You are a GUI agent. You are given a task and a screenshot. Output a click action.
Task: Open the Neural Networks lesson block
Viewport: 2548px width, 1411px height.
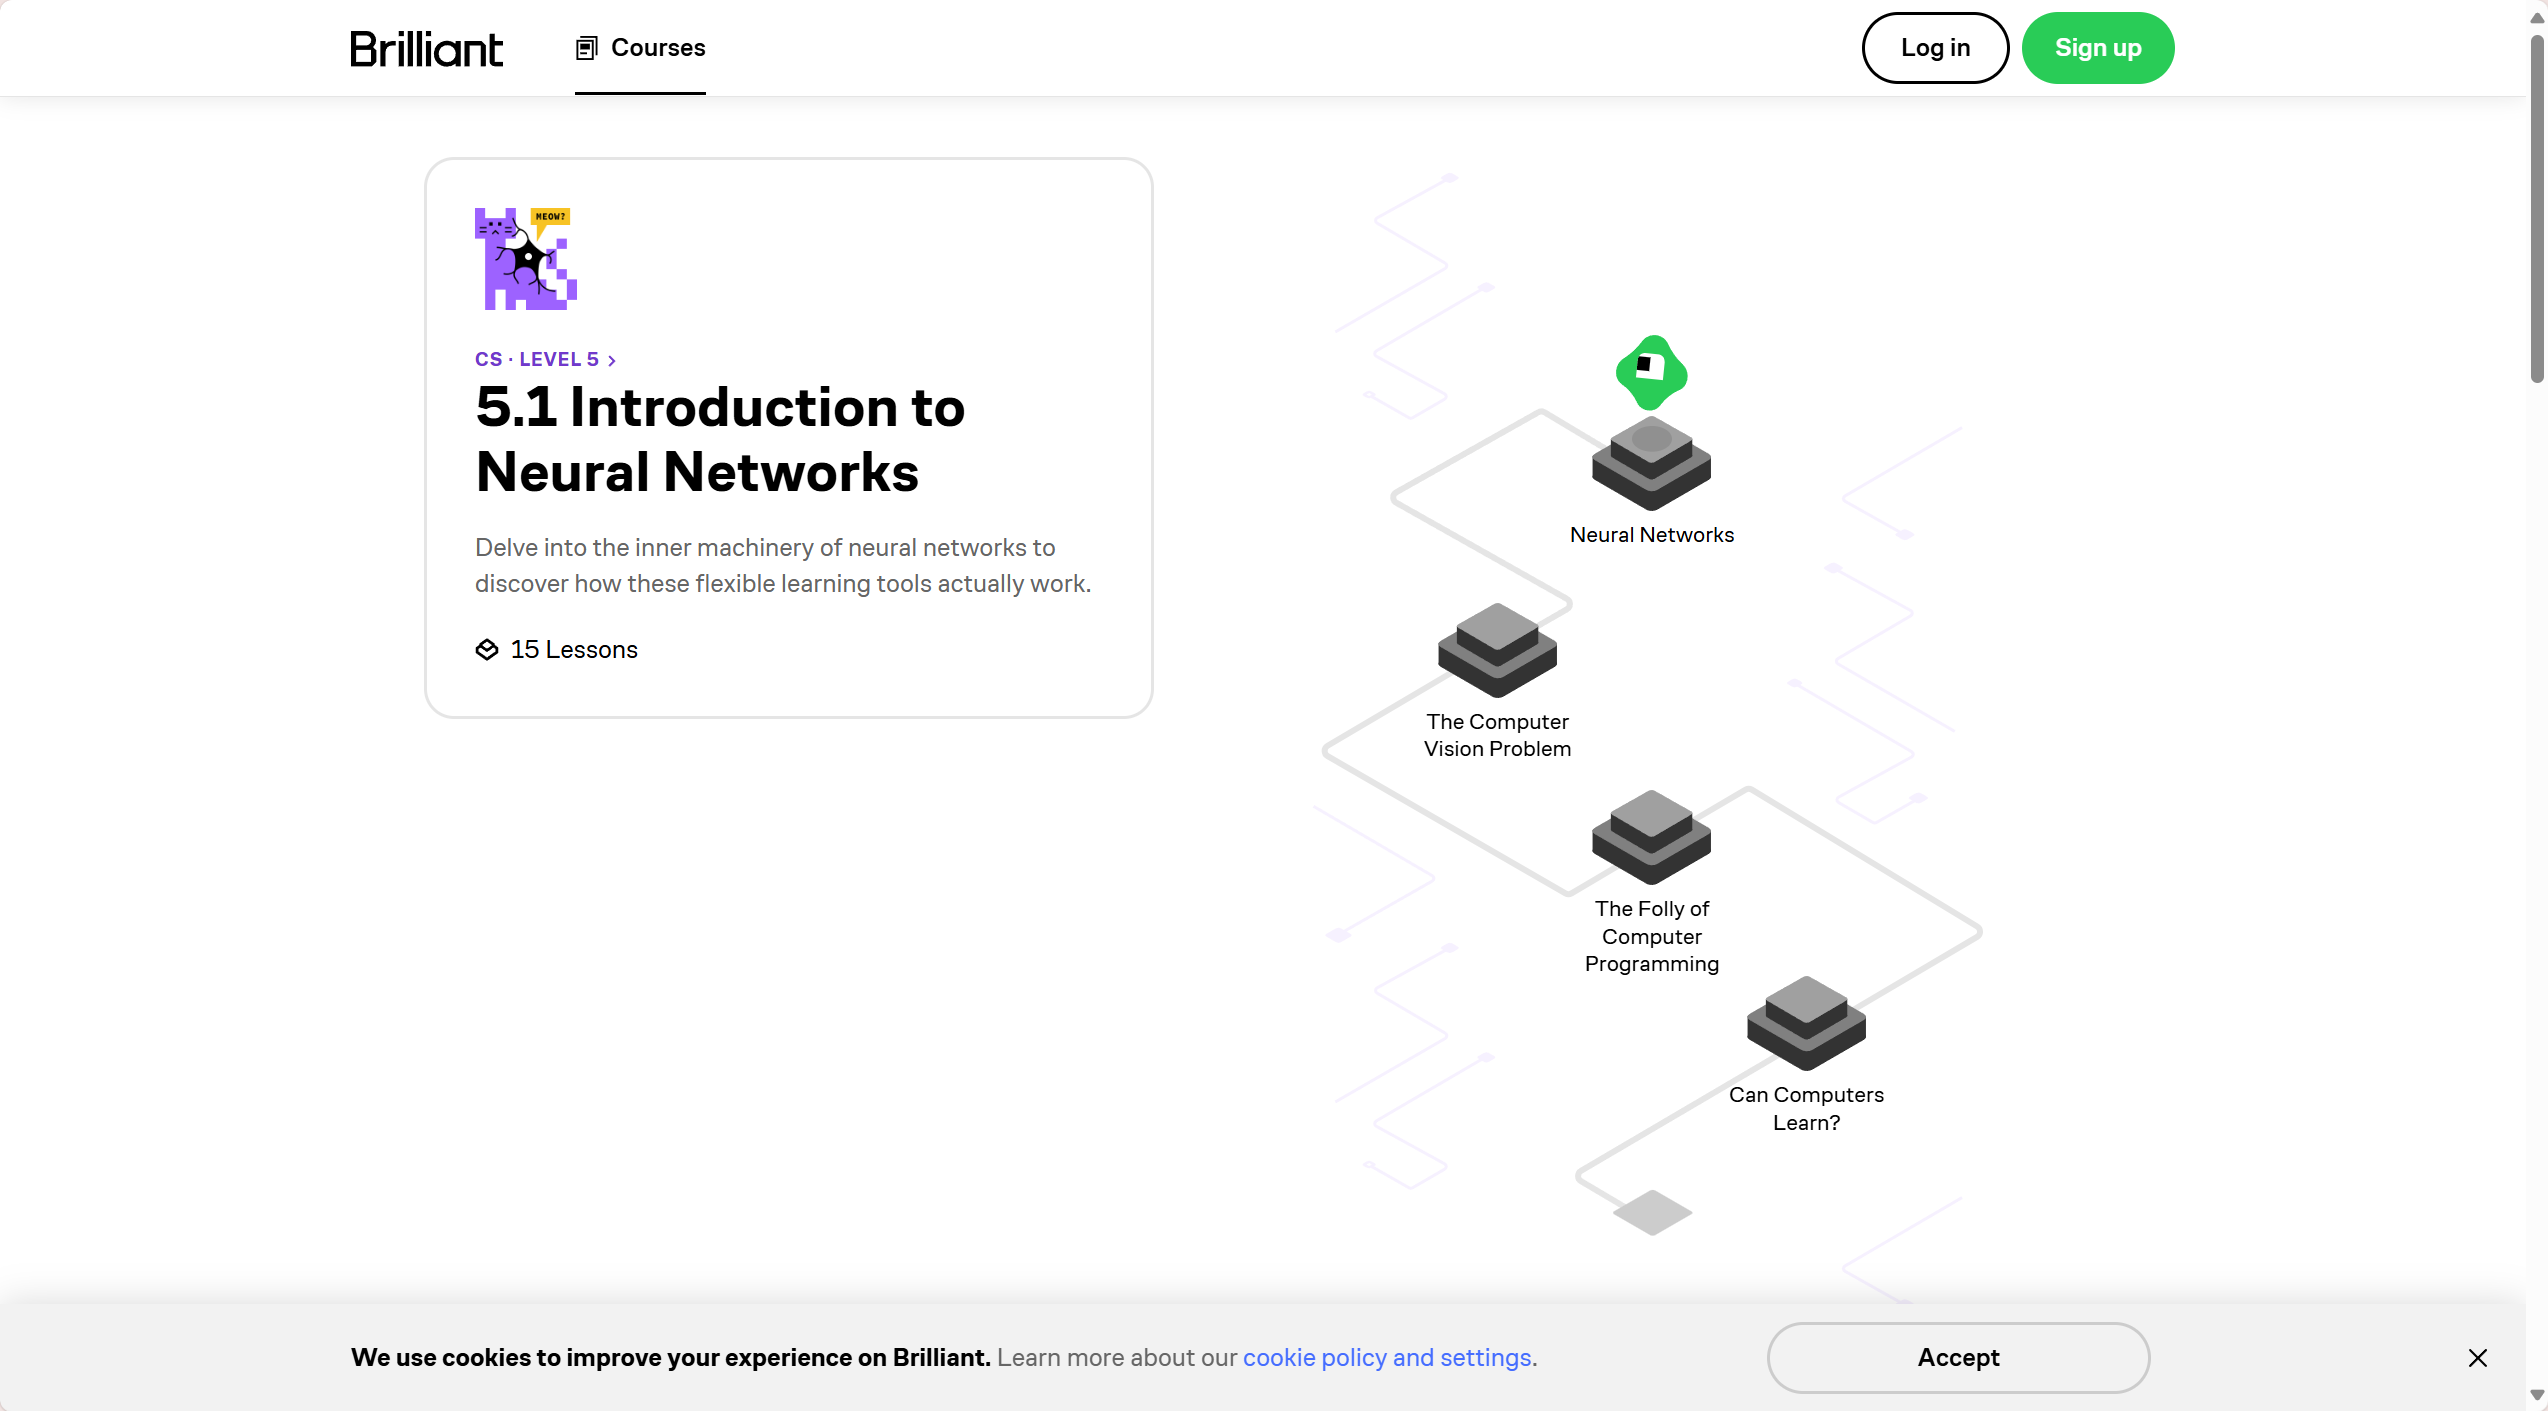(1651, 465)
